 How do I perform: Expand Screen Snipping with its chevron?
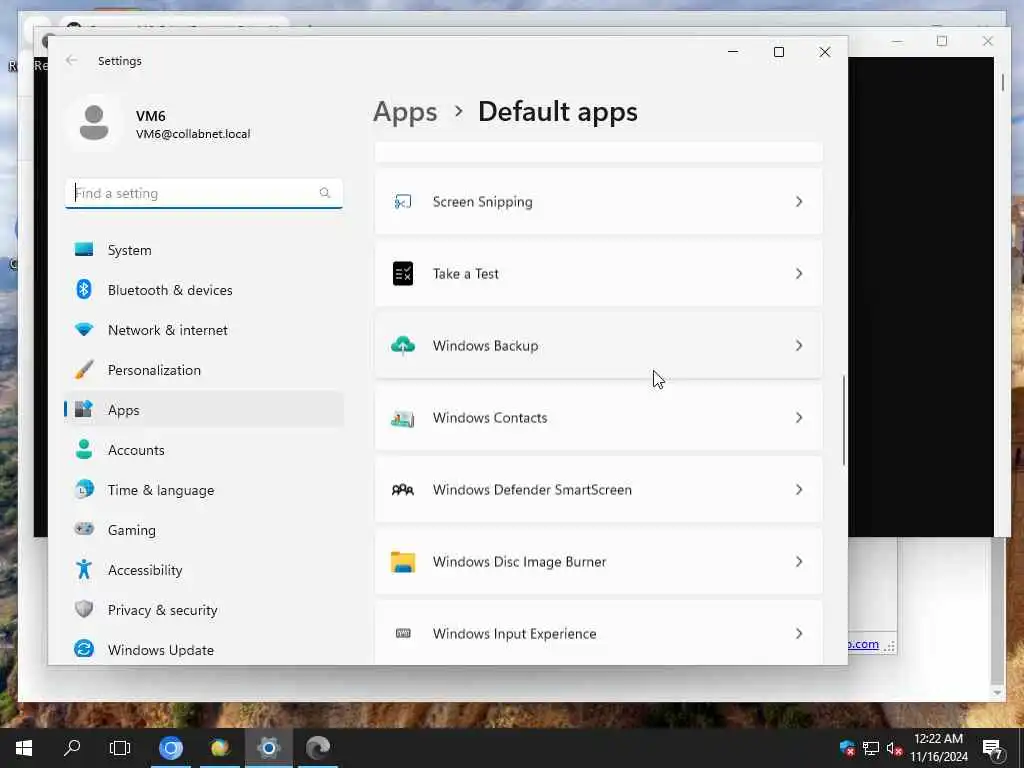pyautogui.click(x=799, y=202)
